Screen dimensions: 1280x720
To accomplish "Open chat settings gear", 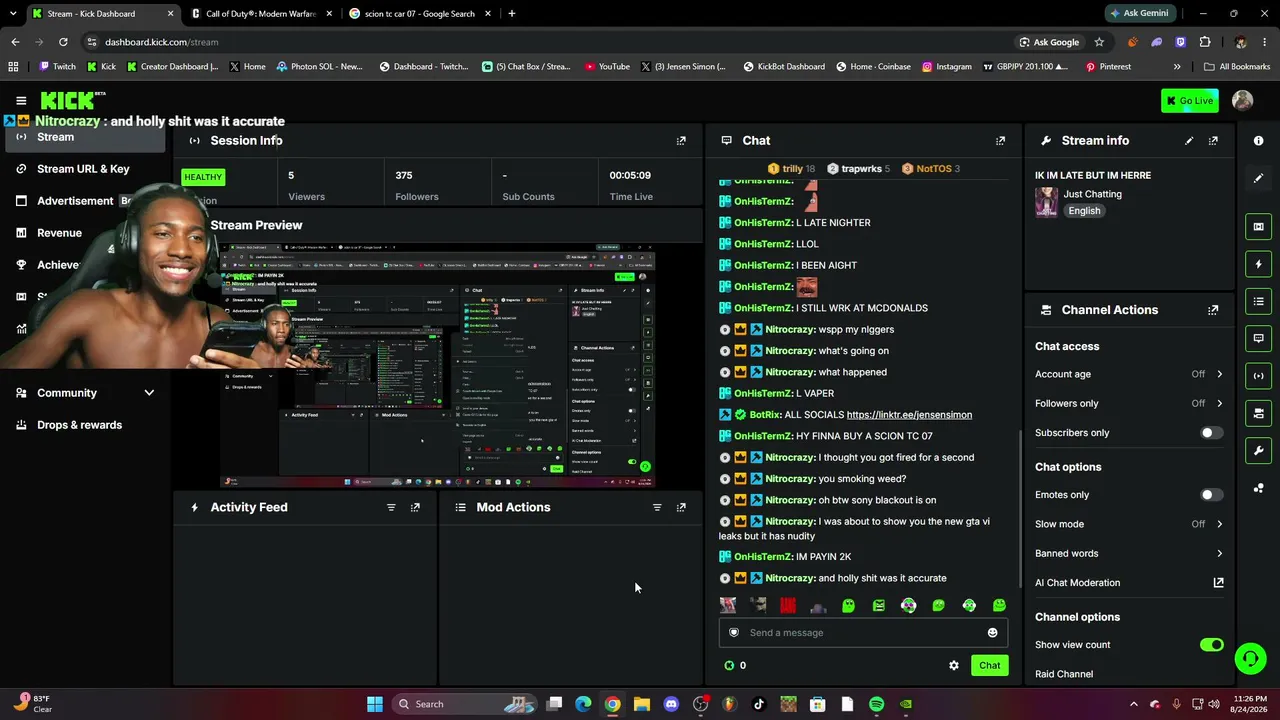I will tap(954, 665).
